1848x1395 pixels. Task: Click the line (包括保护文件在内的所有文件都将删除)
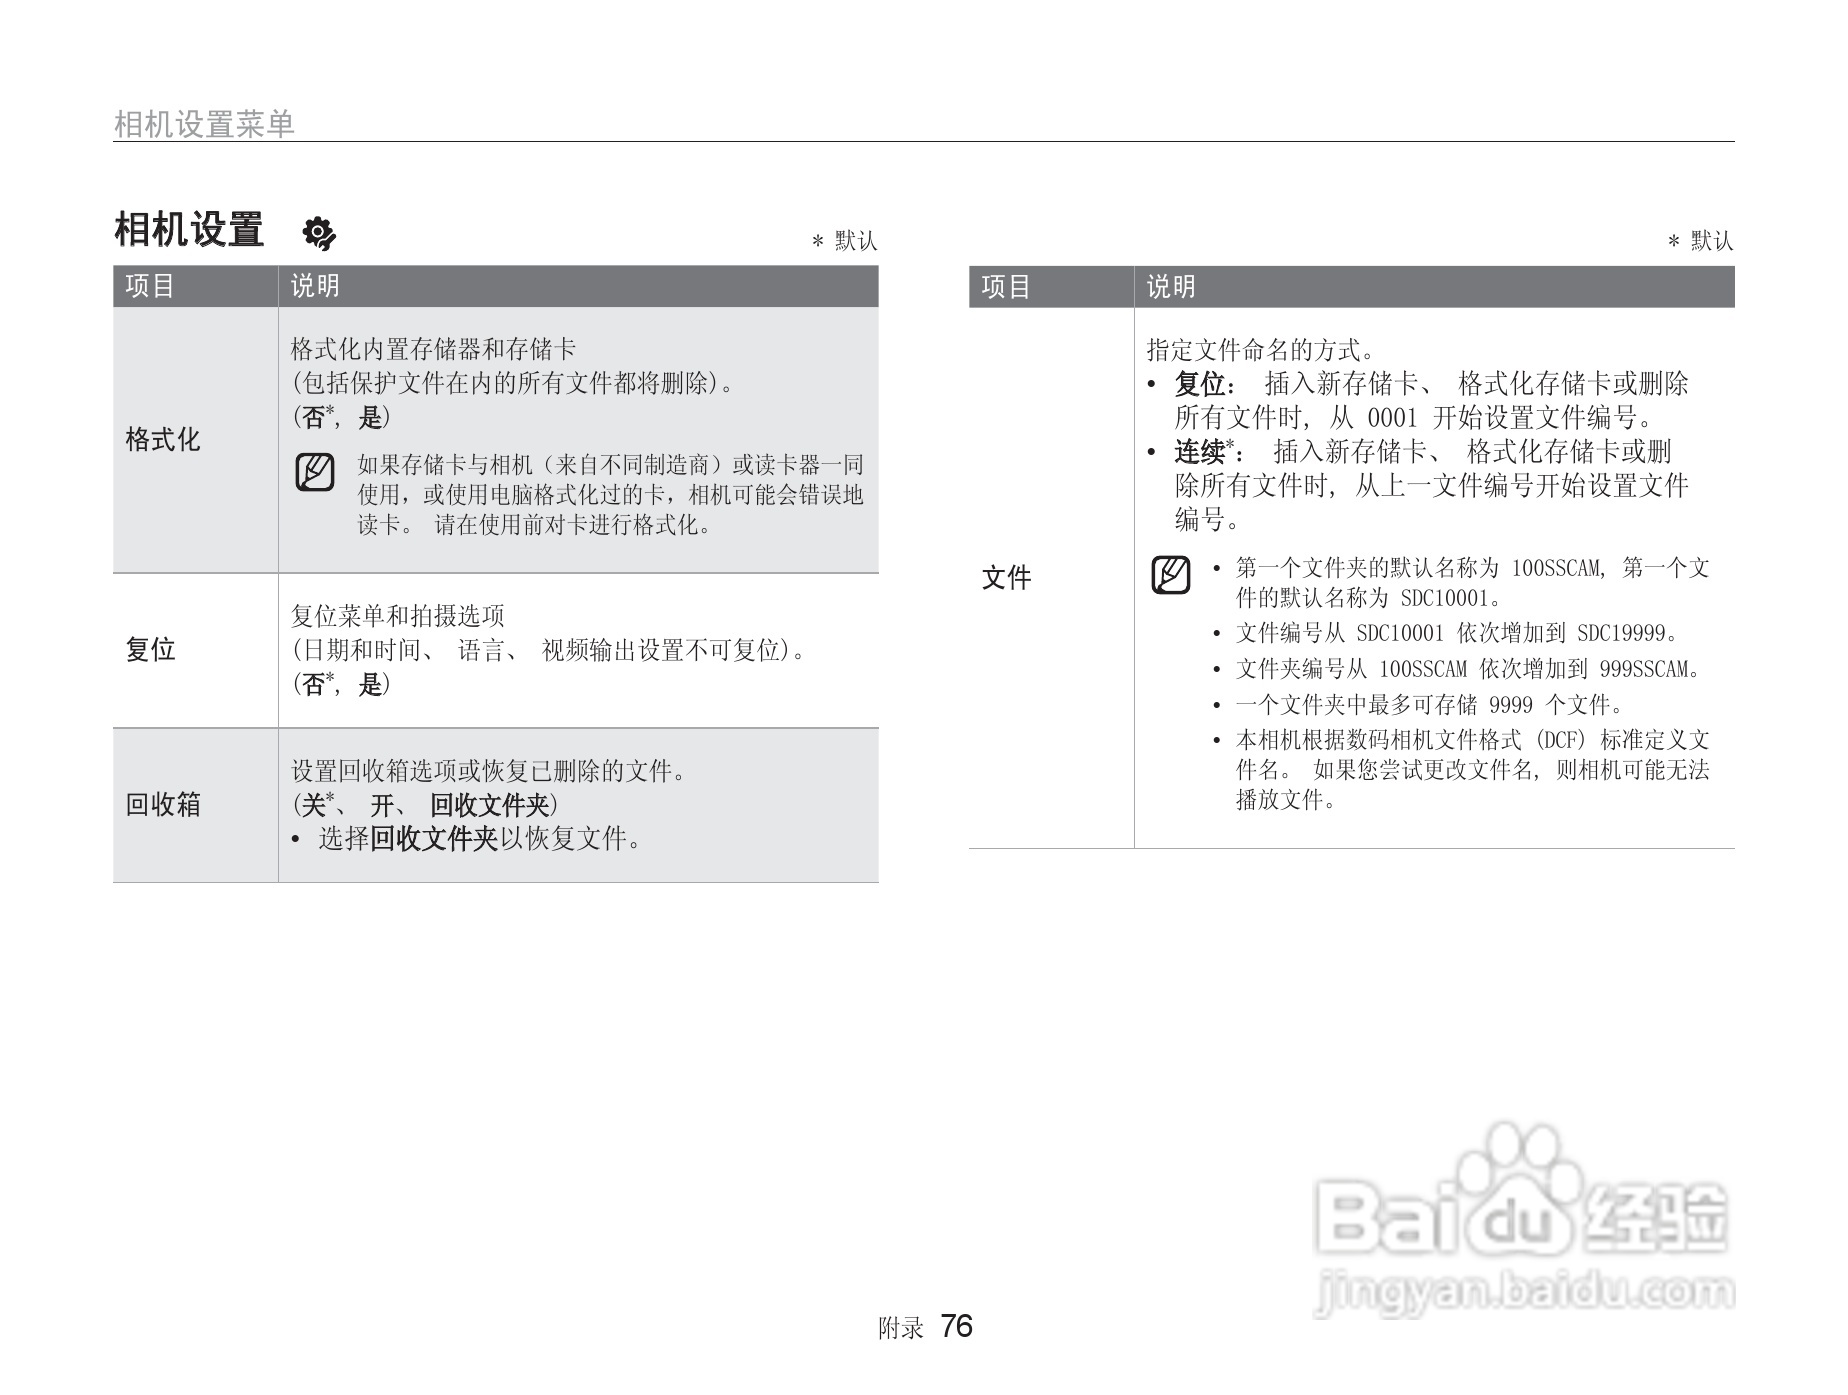point(515,383)
